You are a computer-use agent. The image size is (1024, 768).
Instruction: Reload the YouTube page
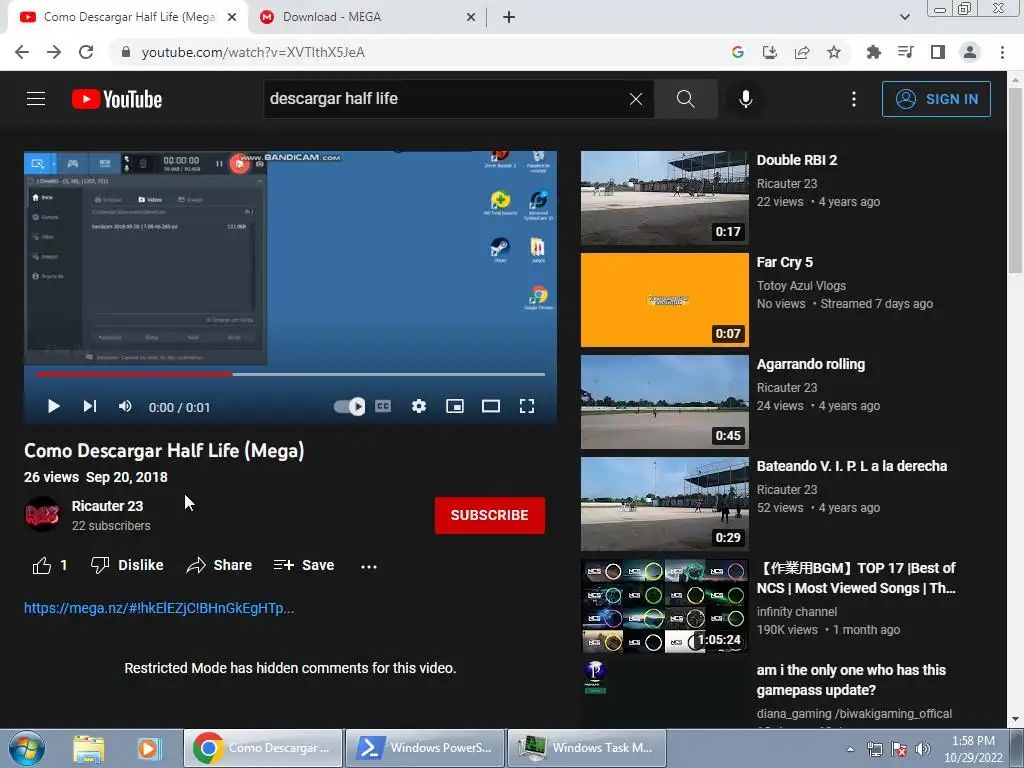(86, 52)
